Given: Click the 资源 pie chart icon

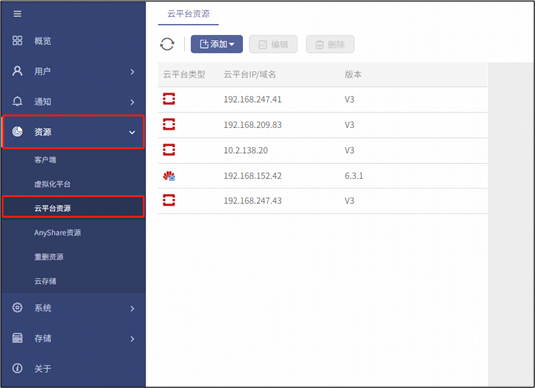Looking at the screenshot, I should click(17, 131).
